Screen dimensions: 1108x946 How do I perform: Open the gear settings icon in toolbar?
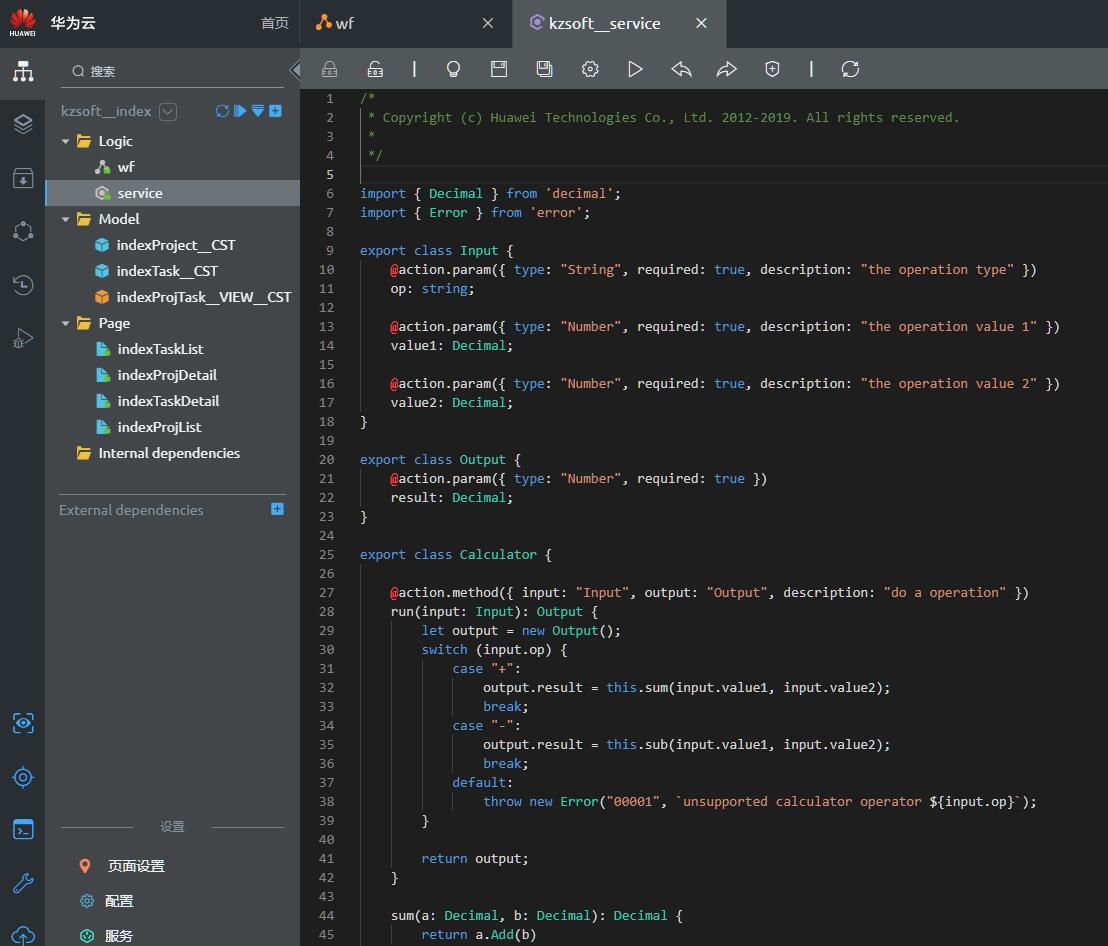click(x=590, y=69)
